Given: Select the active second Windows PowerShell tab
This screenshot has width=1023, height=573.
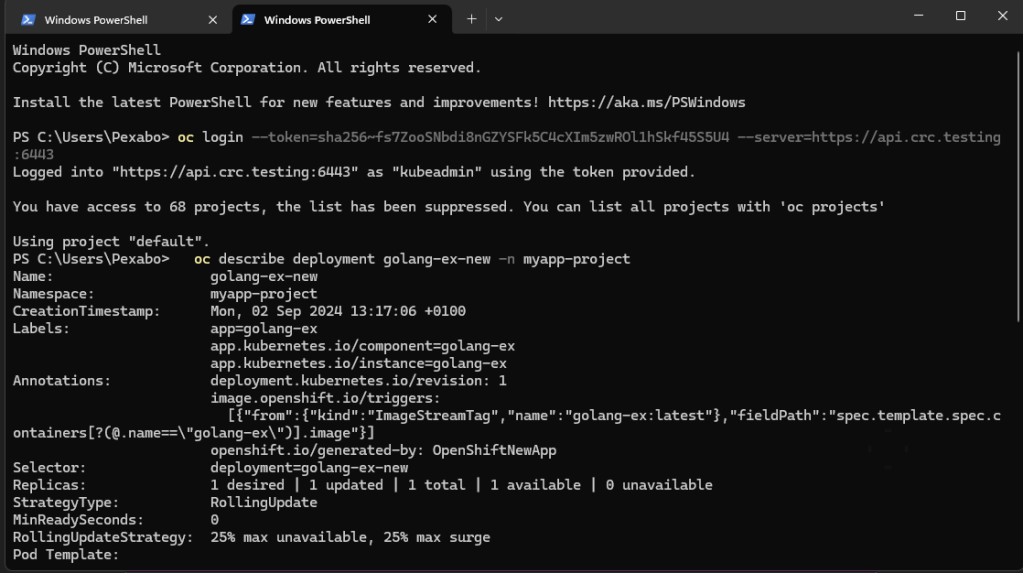Looking at the screenshot, I should (x=341, y=20).
